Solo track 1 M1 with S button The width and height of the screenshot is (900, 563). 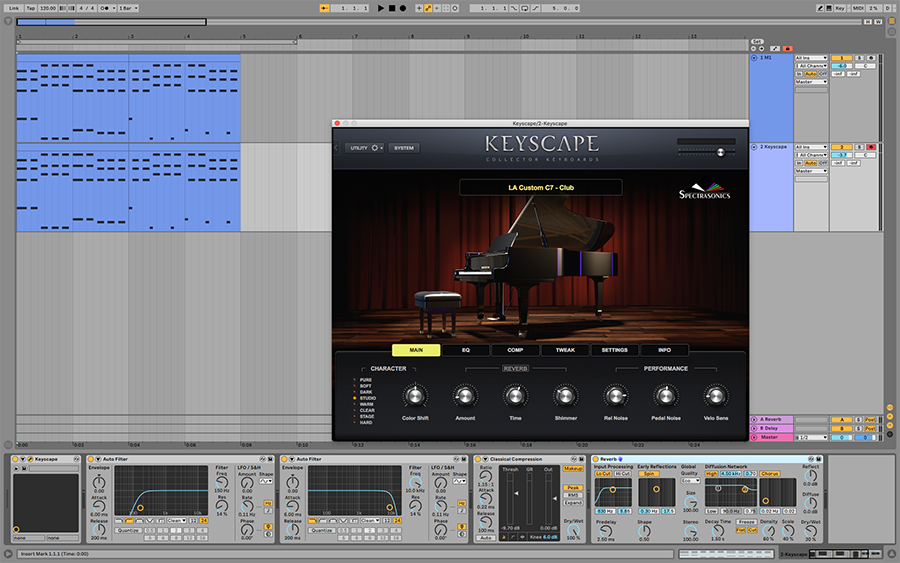pos(859,58)
